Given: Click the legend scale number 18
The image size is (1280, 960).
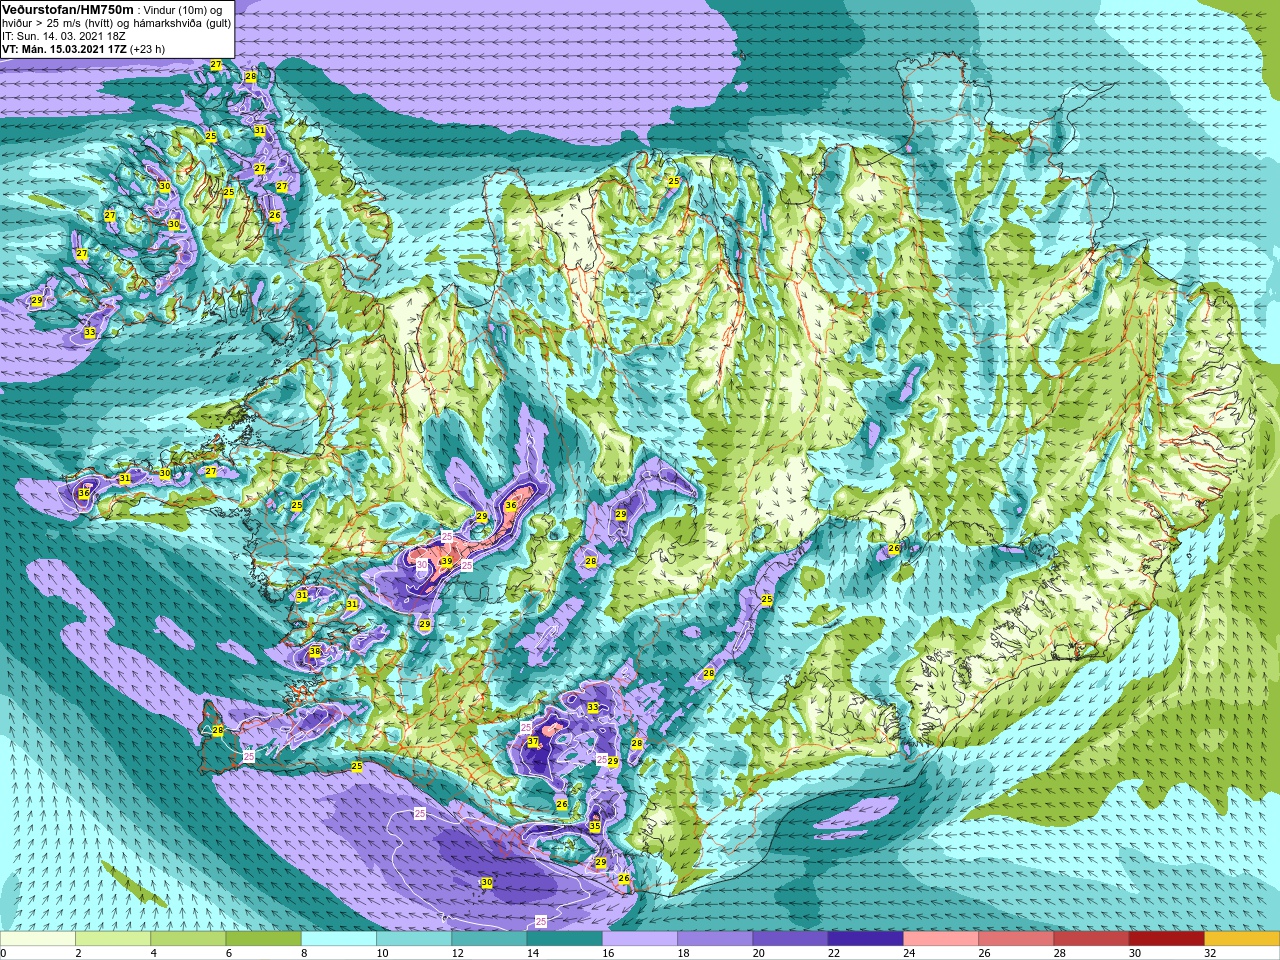Looking at the screenshot, I should (x=683, y=953).
